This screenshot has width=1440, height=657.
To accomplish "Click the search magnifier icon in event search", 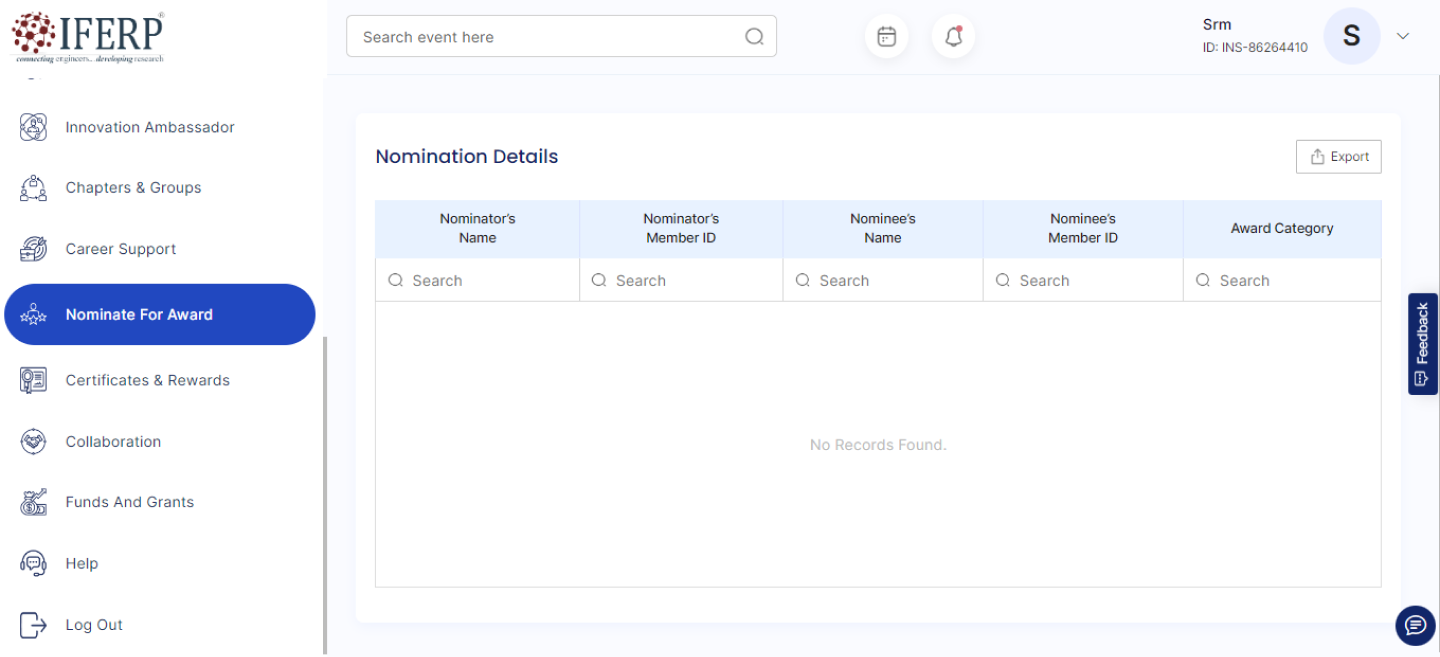I will (x=754, y=37).
